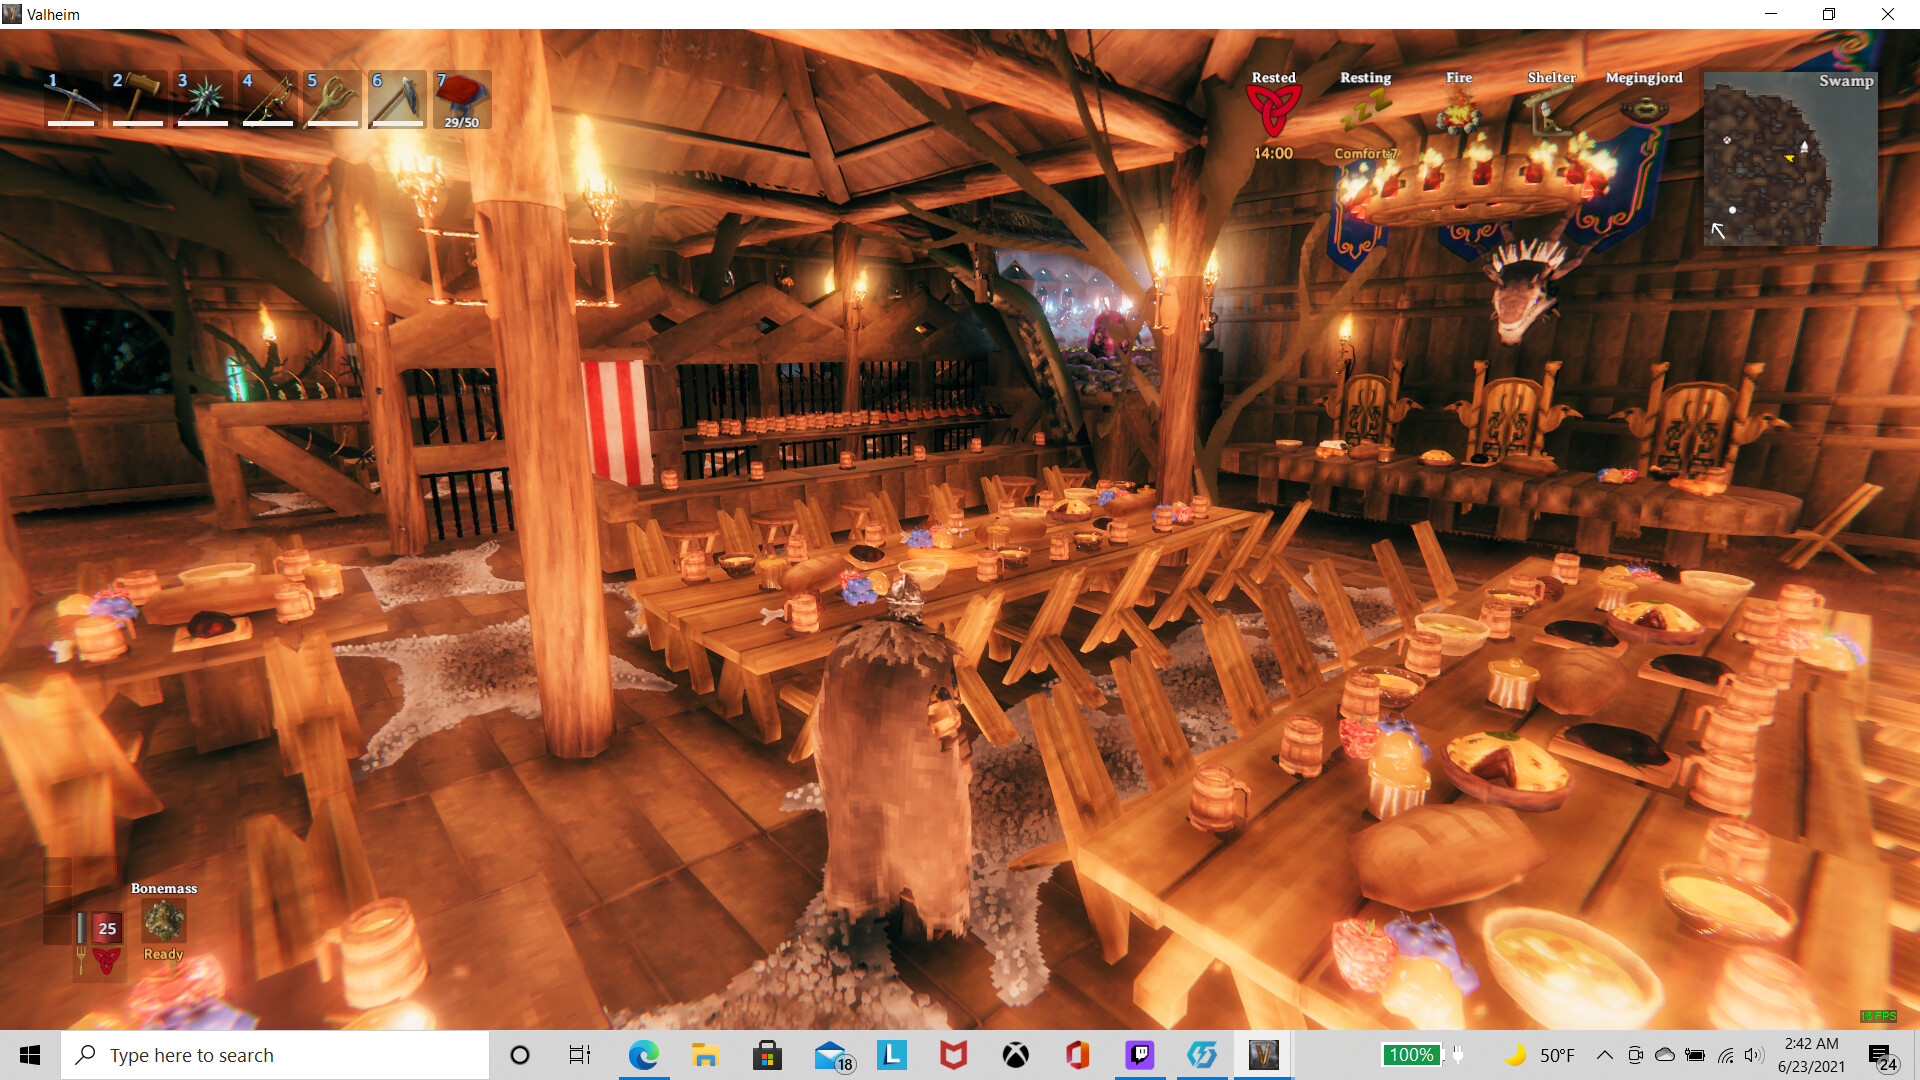Screen dimensions: 1920x1080
Task: Open the notification action center
Action: pyautogui.click(x=1881, y=1055)
